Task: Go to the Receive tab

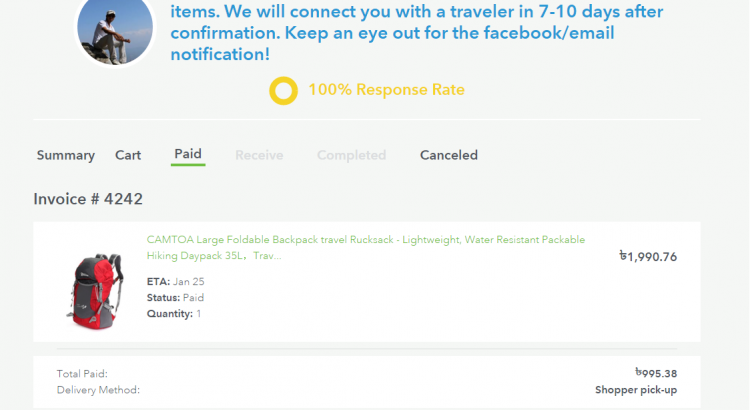Action: (x=259, y=155)
